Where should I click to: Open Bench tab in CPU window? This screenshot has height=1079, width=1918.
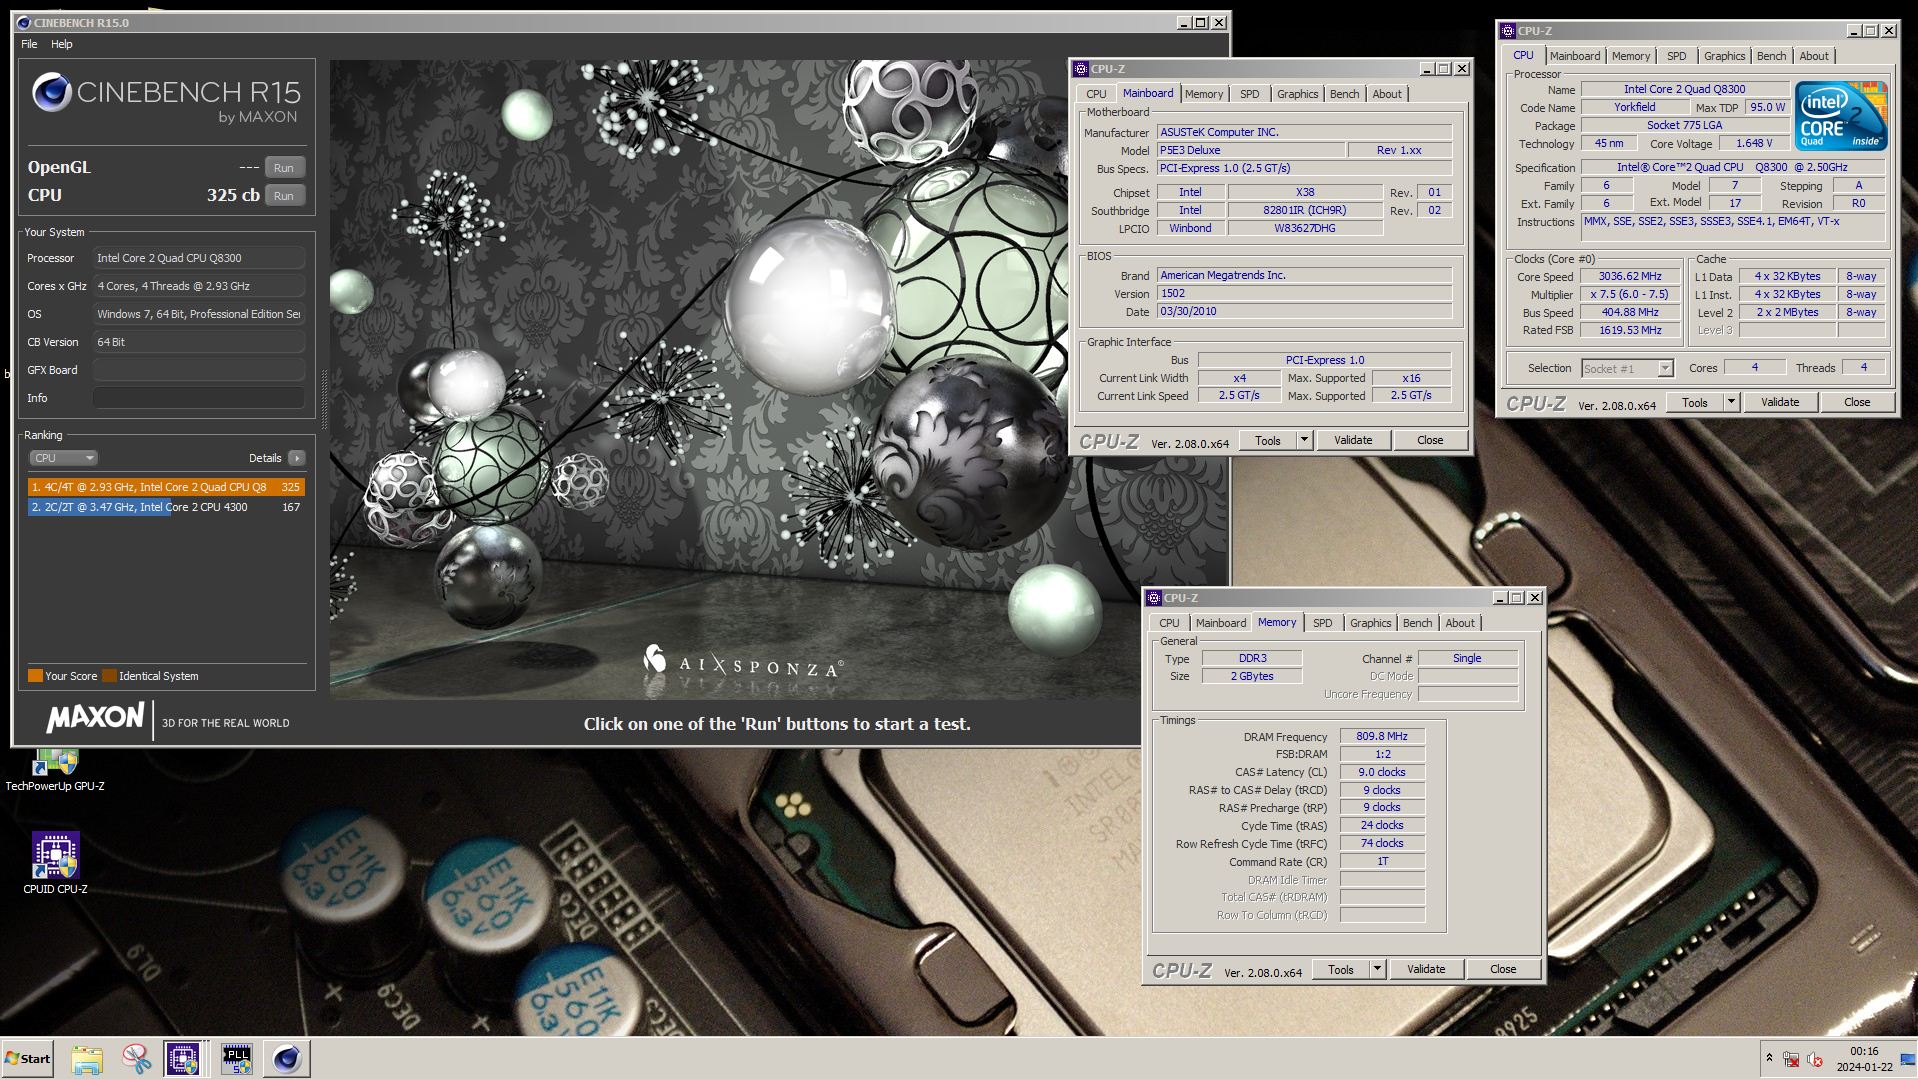pyautogui.click(x=1771, y=56)
